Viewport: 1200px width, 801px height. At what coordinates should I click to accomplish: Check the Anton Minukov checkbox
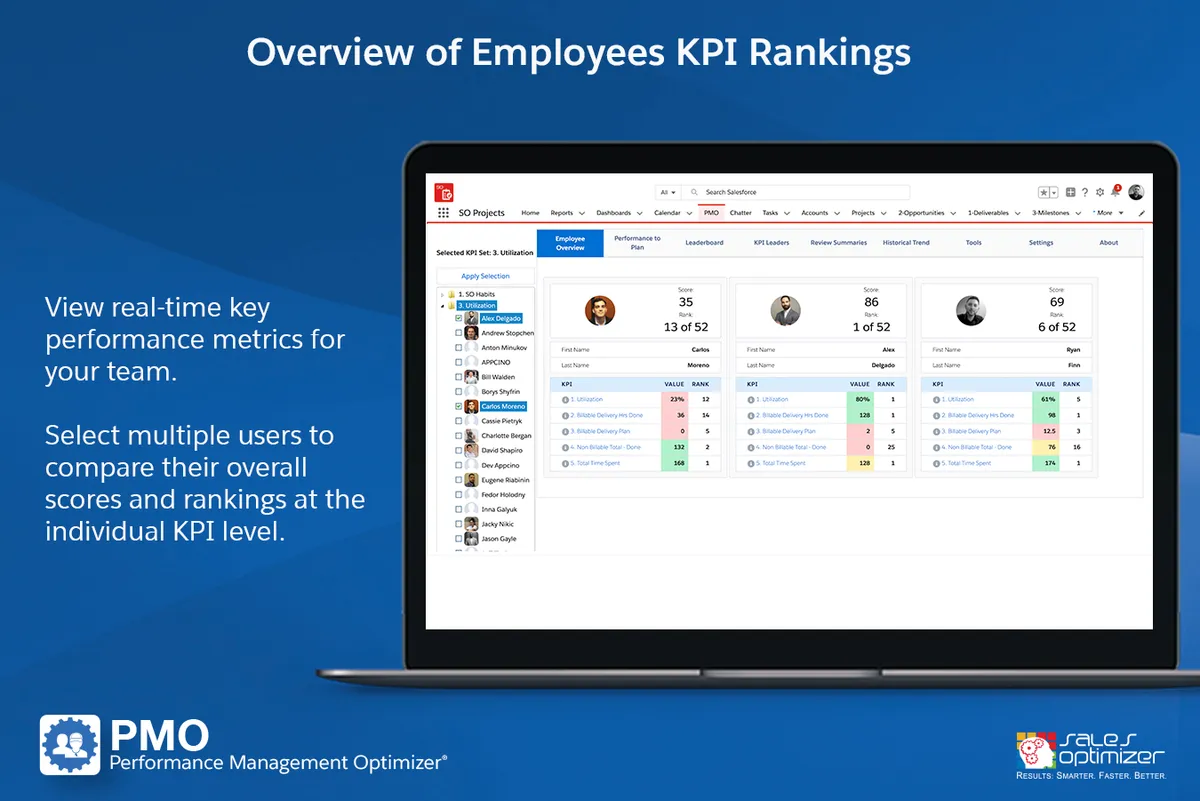click(459, 348)
